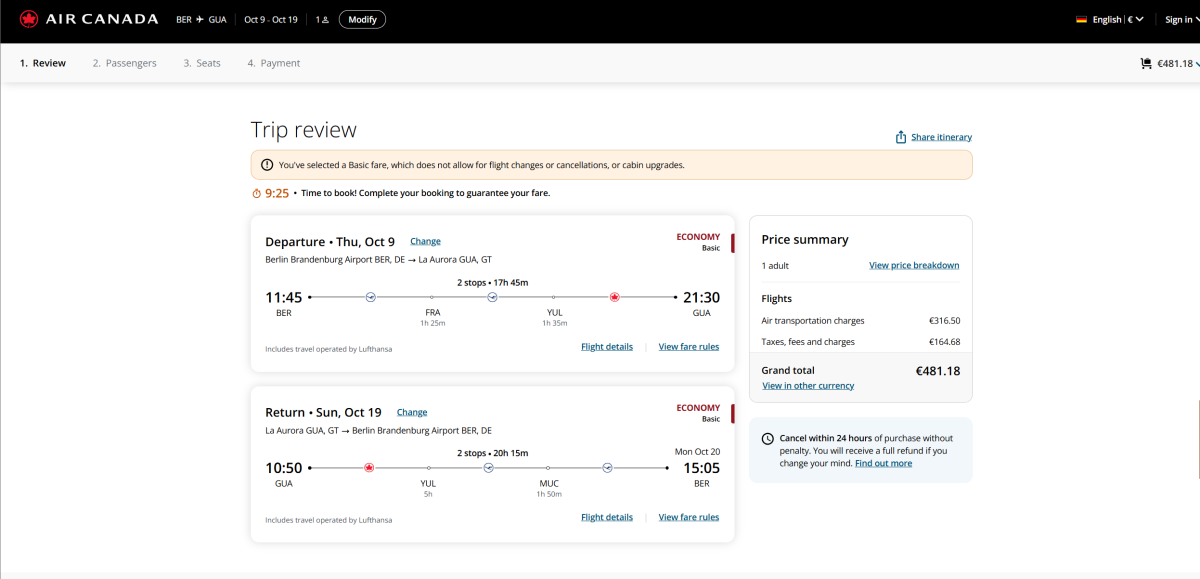
Task: Click the Air Canada maple leaf logo
Action: [28, 19]
